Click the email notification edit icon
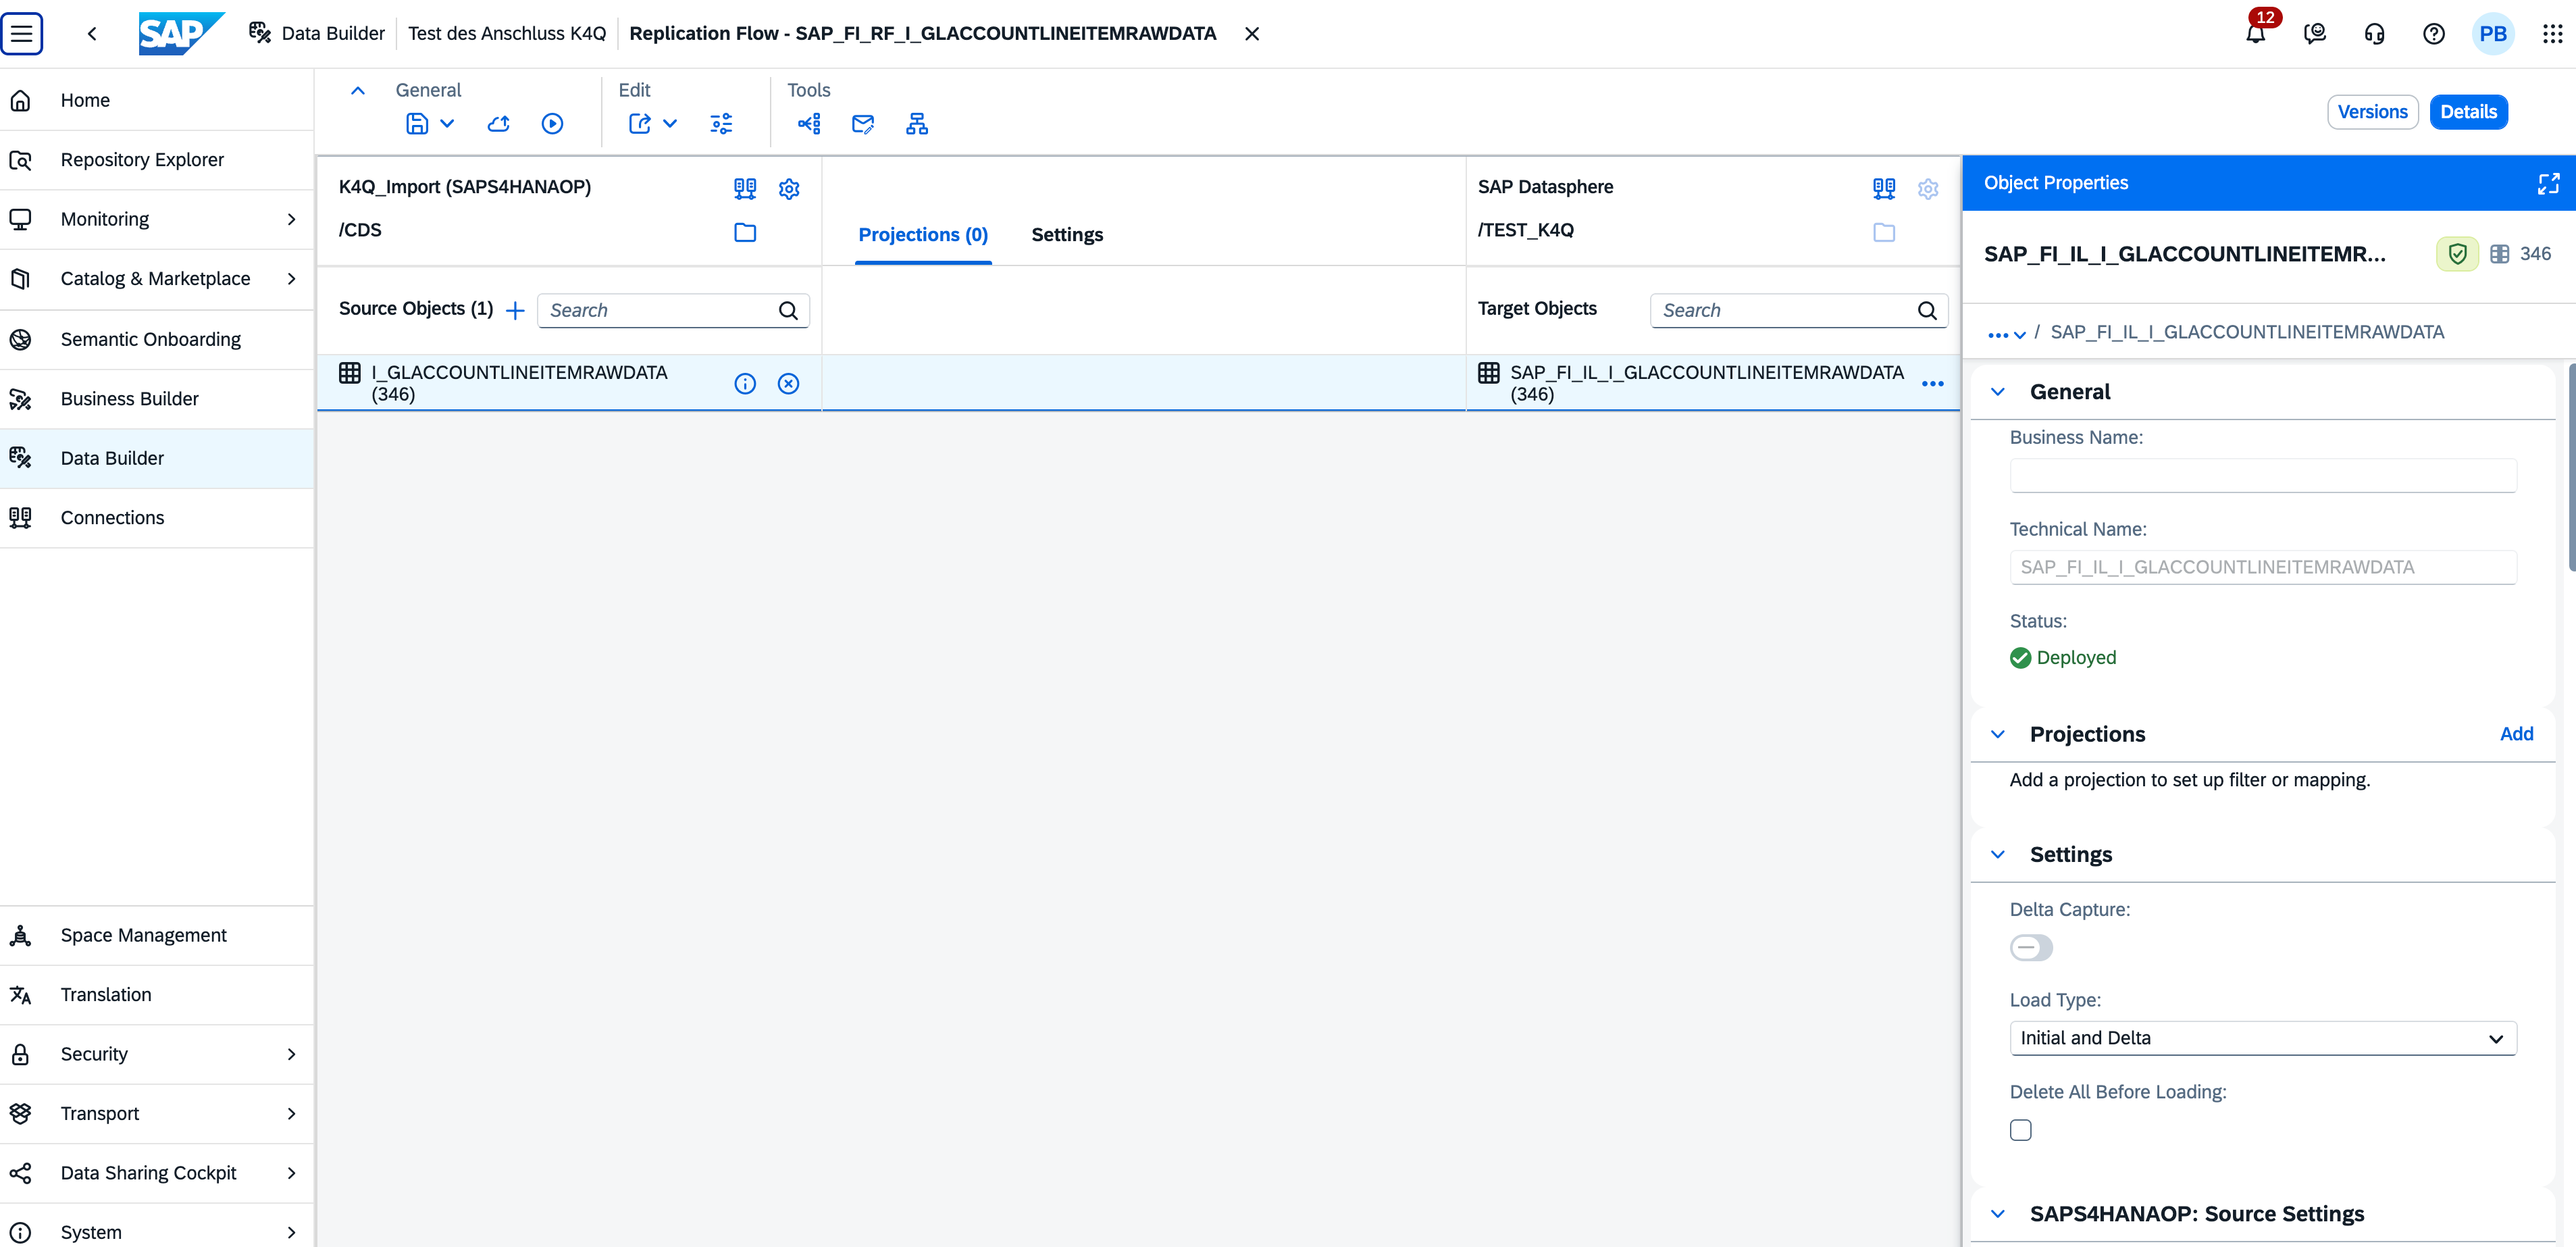The image size is (2576, 1247). click(863, 123)
